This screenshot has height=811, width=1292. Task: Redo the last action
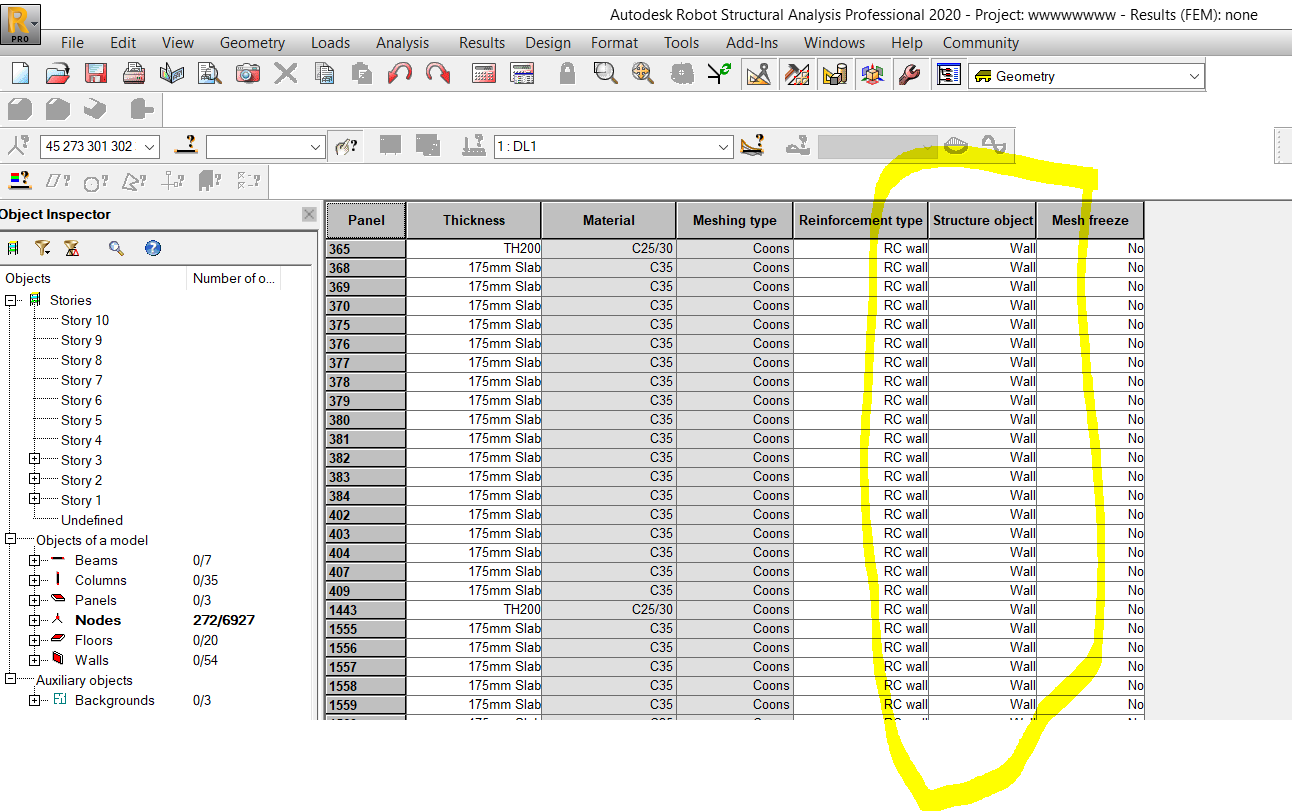[437, 74]
